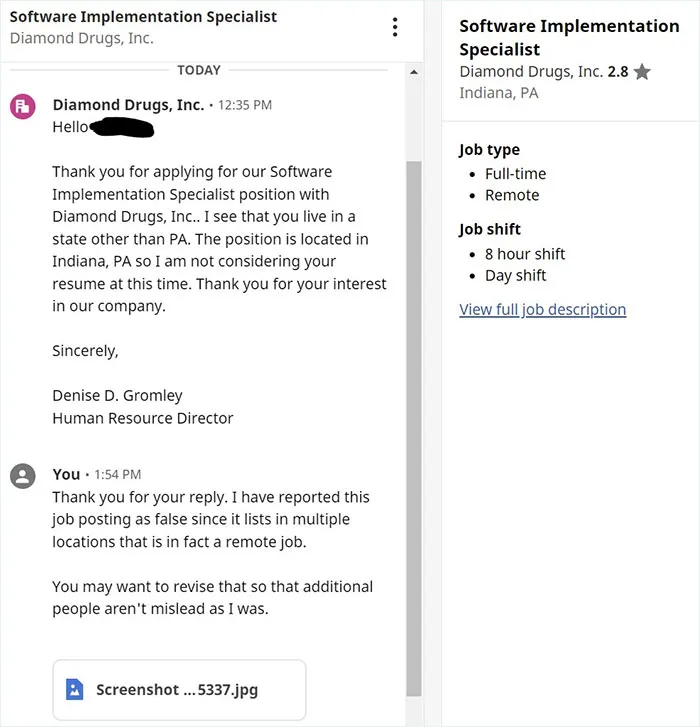Click the blue image file icon in attachment

(x=74, y=689)
